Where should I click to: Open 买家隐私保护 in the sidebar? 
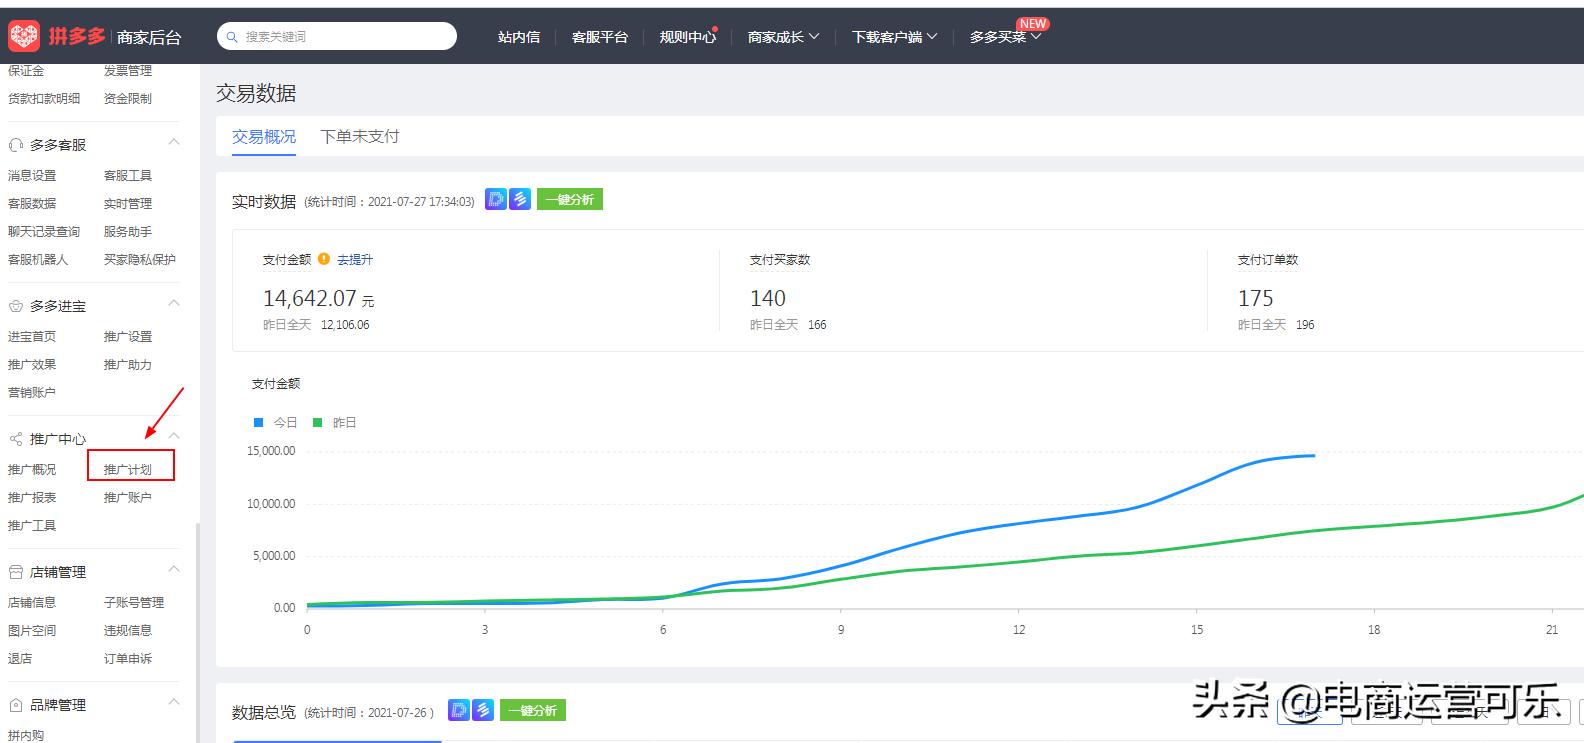[x=140, y=259]
